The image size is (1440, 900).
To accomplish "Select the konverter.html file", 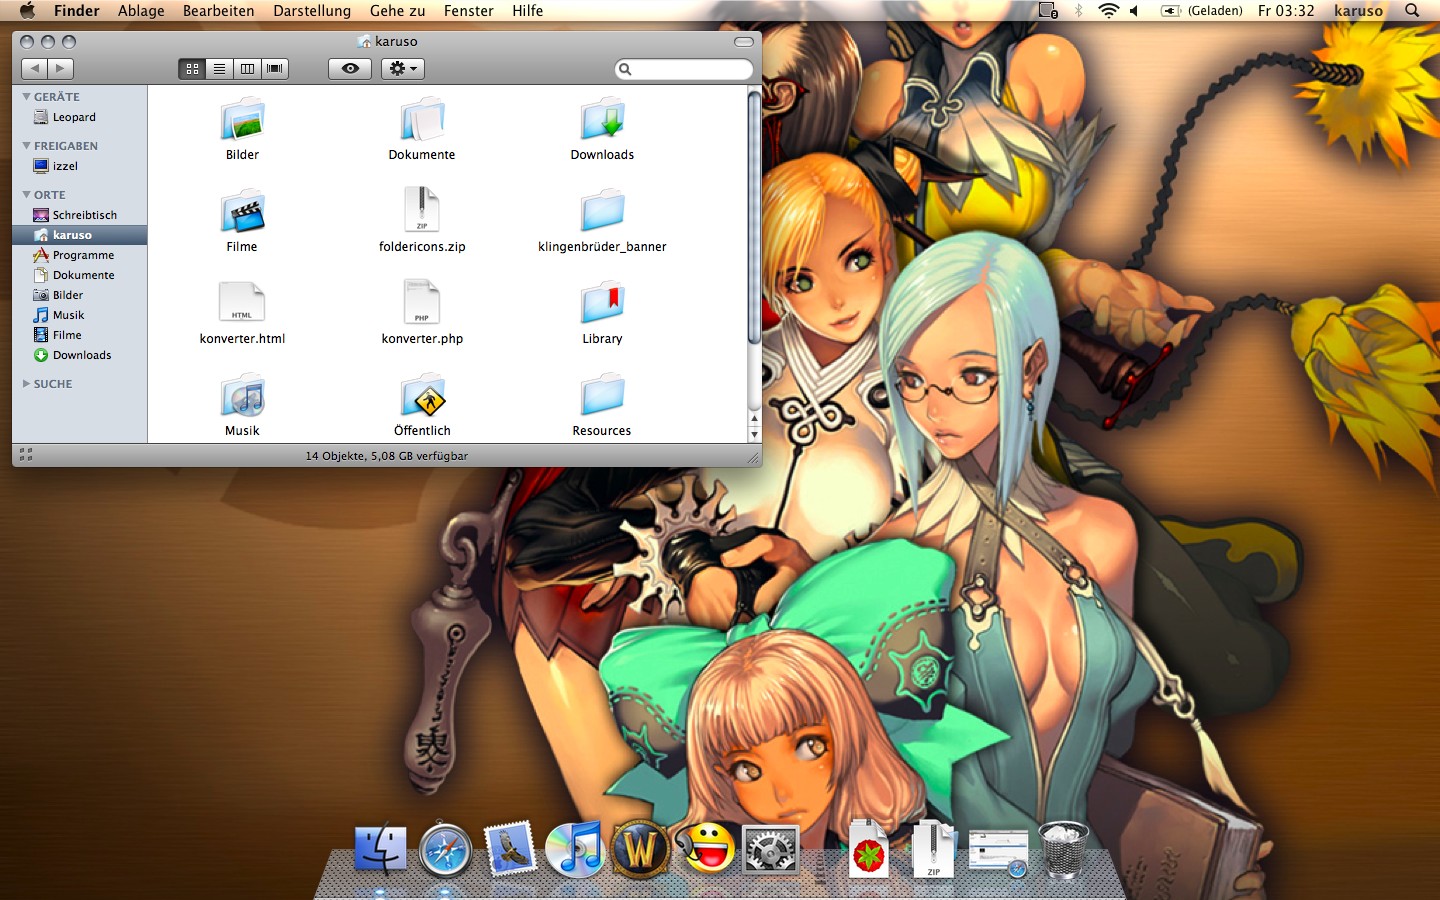I will coord(242,302).
